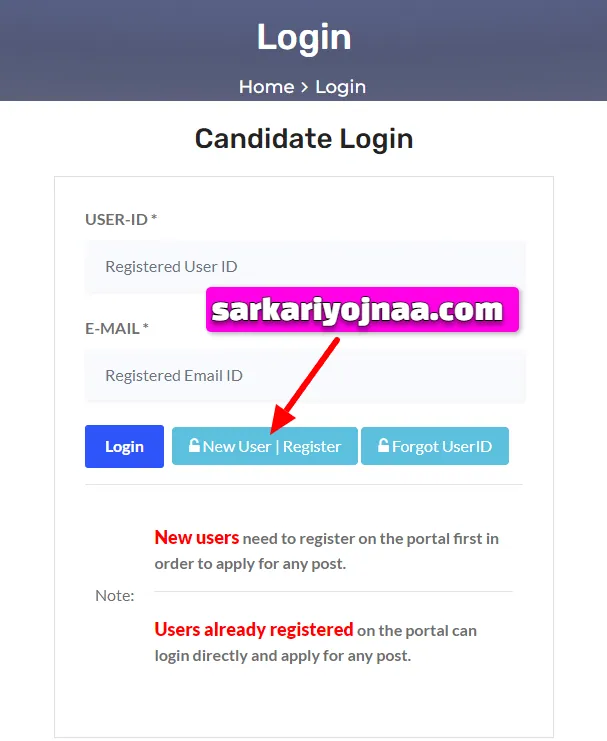Click the unlock icon on New User button
607x741 pixels.
click(x=194, y=445)
